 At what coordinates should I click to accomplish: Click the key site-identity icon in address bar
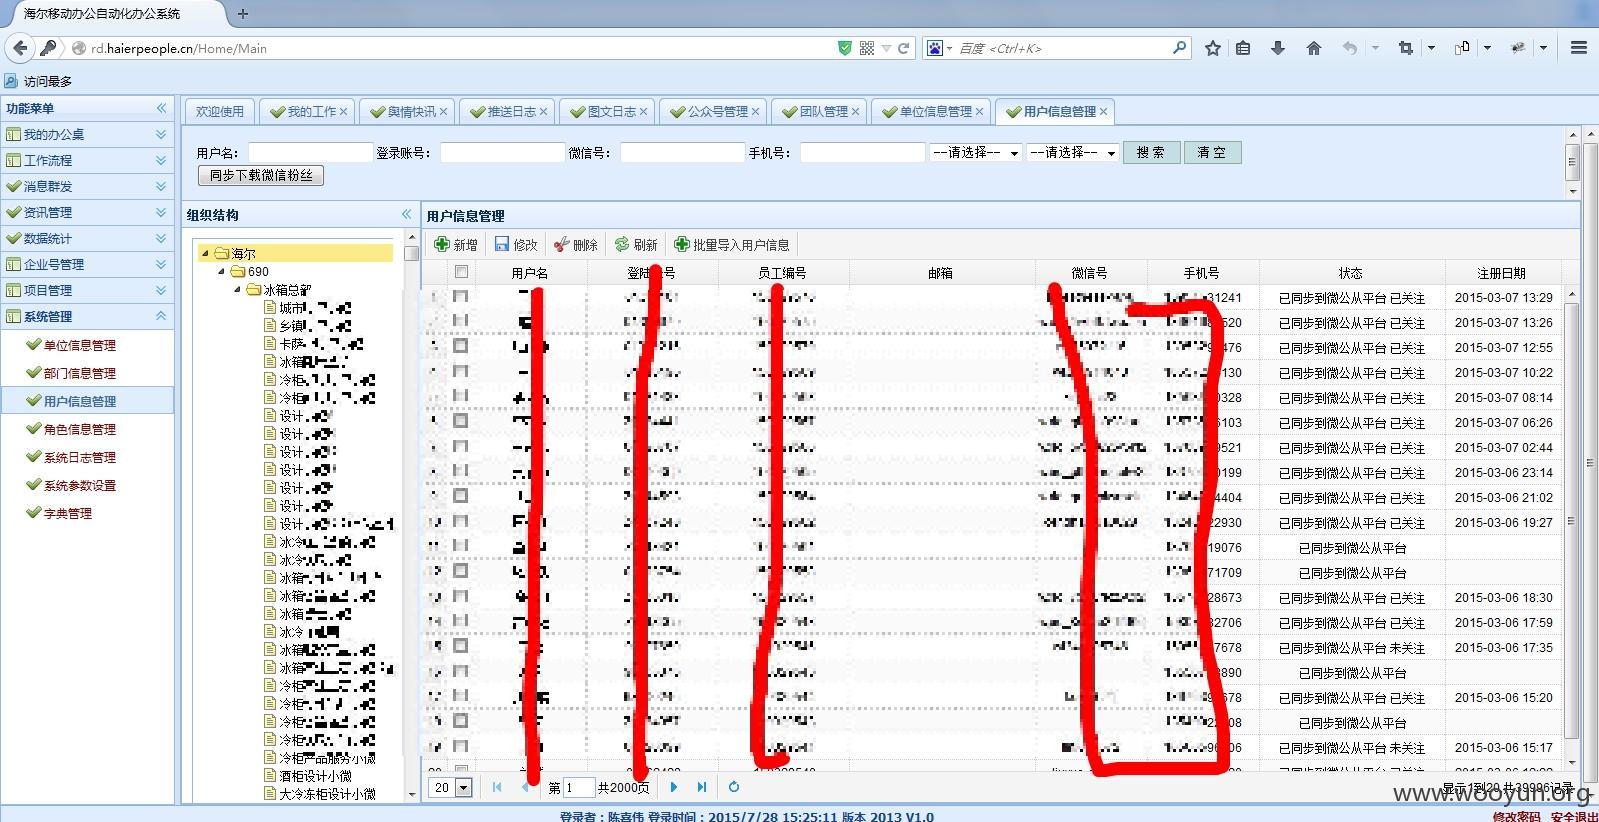pyautogui.click(x=48, y=48)
